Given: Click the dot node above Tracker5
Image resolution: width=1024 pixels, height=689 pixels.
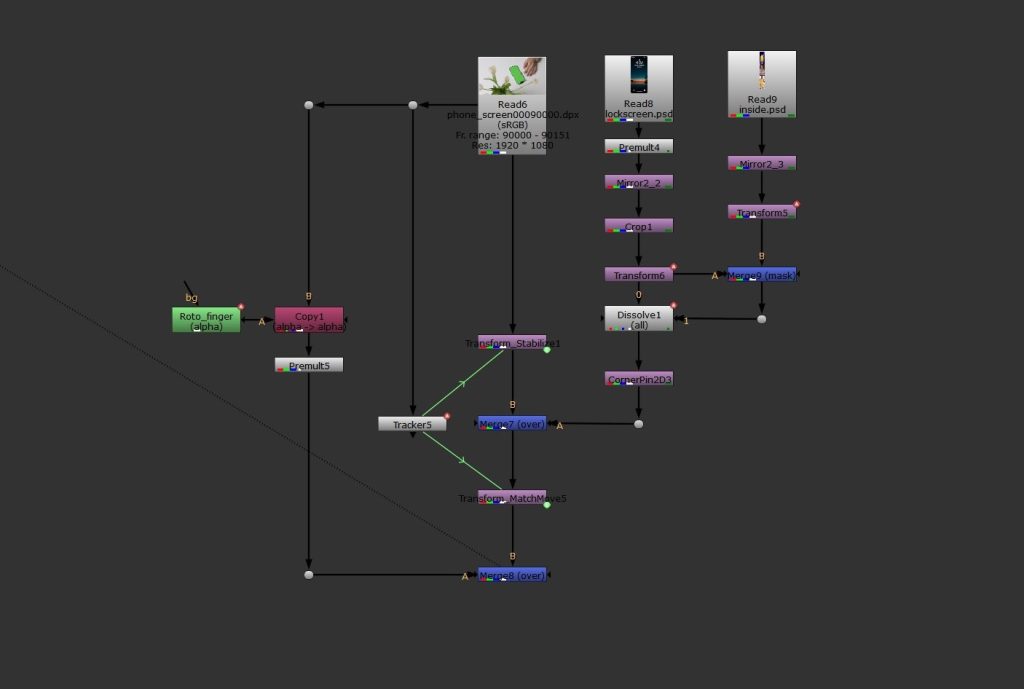Looking at the screenshot, I should 413,104.
